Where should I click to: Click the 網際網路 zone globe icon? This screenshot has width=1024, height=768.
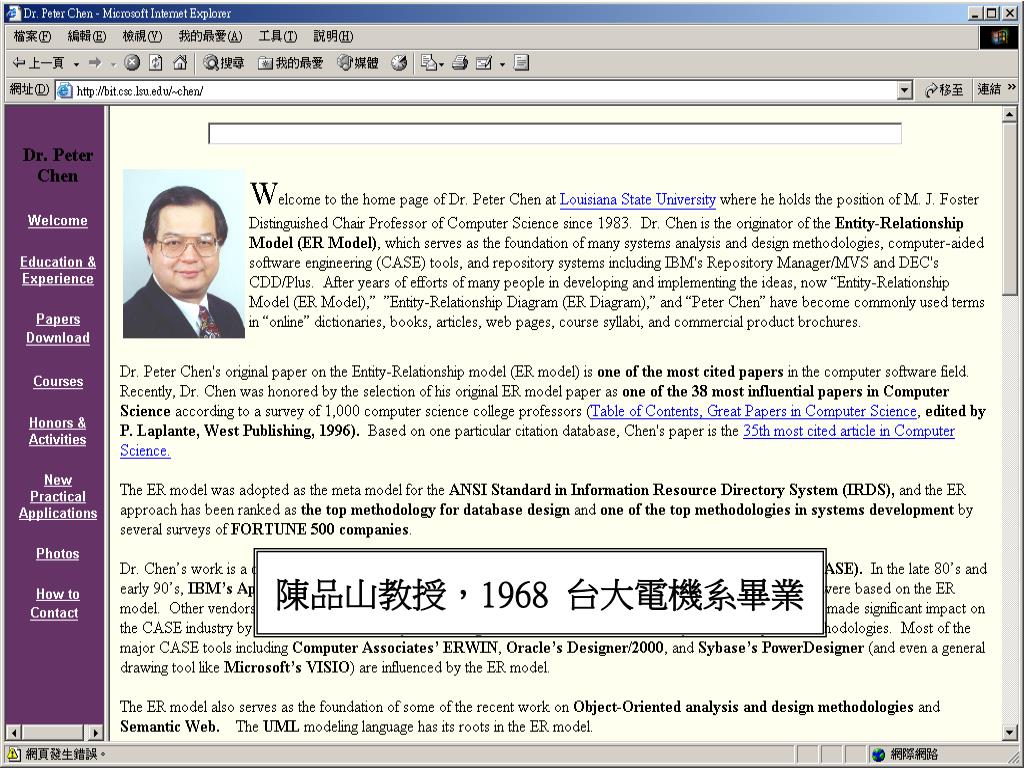point(878,754)
